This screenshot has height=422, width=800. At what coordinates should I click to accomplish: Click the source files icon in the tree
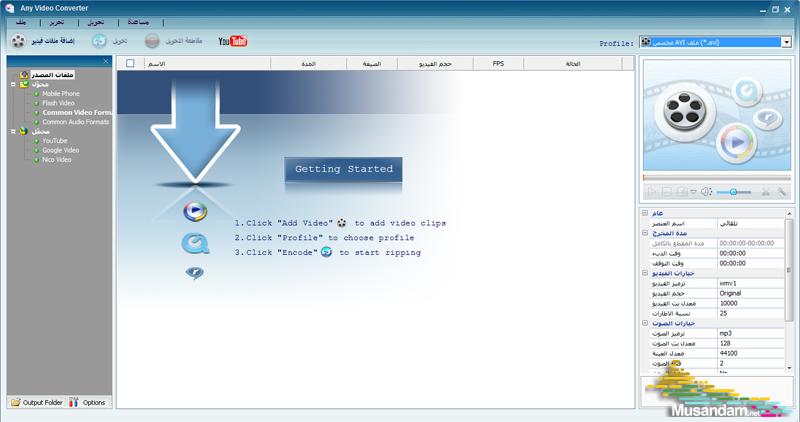pyautogui.click(x=24, y=75)
